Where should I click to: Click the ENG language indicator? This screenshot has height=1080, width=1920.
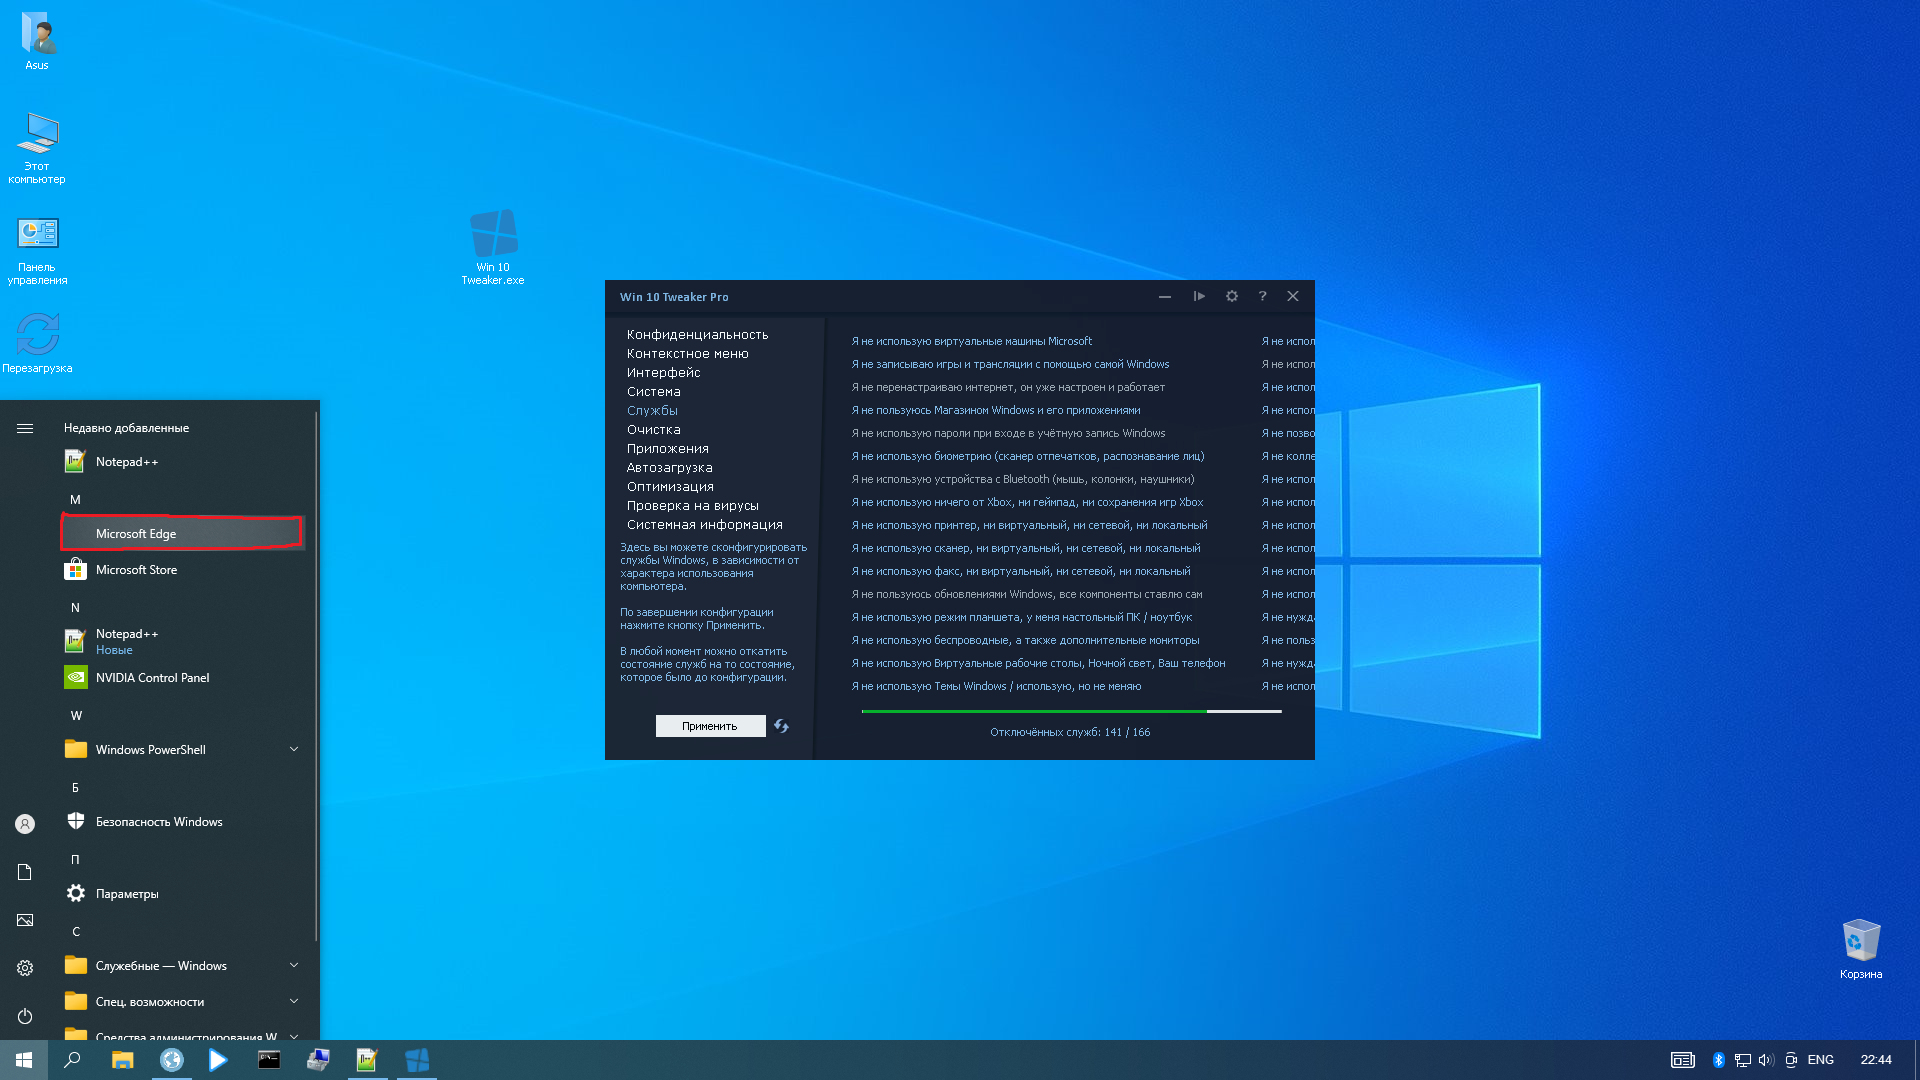coord(1821,1060)
